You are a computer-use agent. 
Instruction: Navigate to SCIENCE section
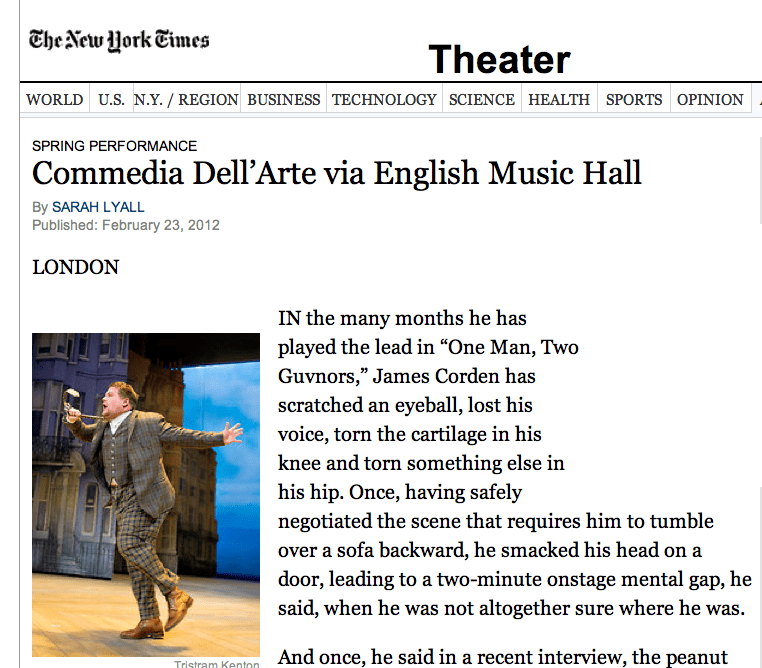(482, 99)
